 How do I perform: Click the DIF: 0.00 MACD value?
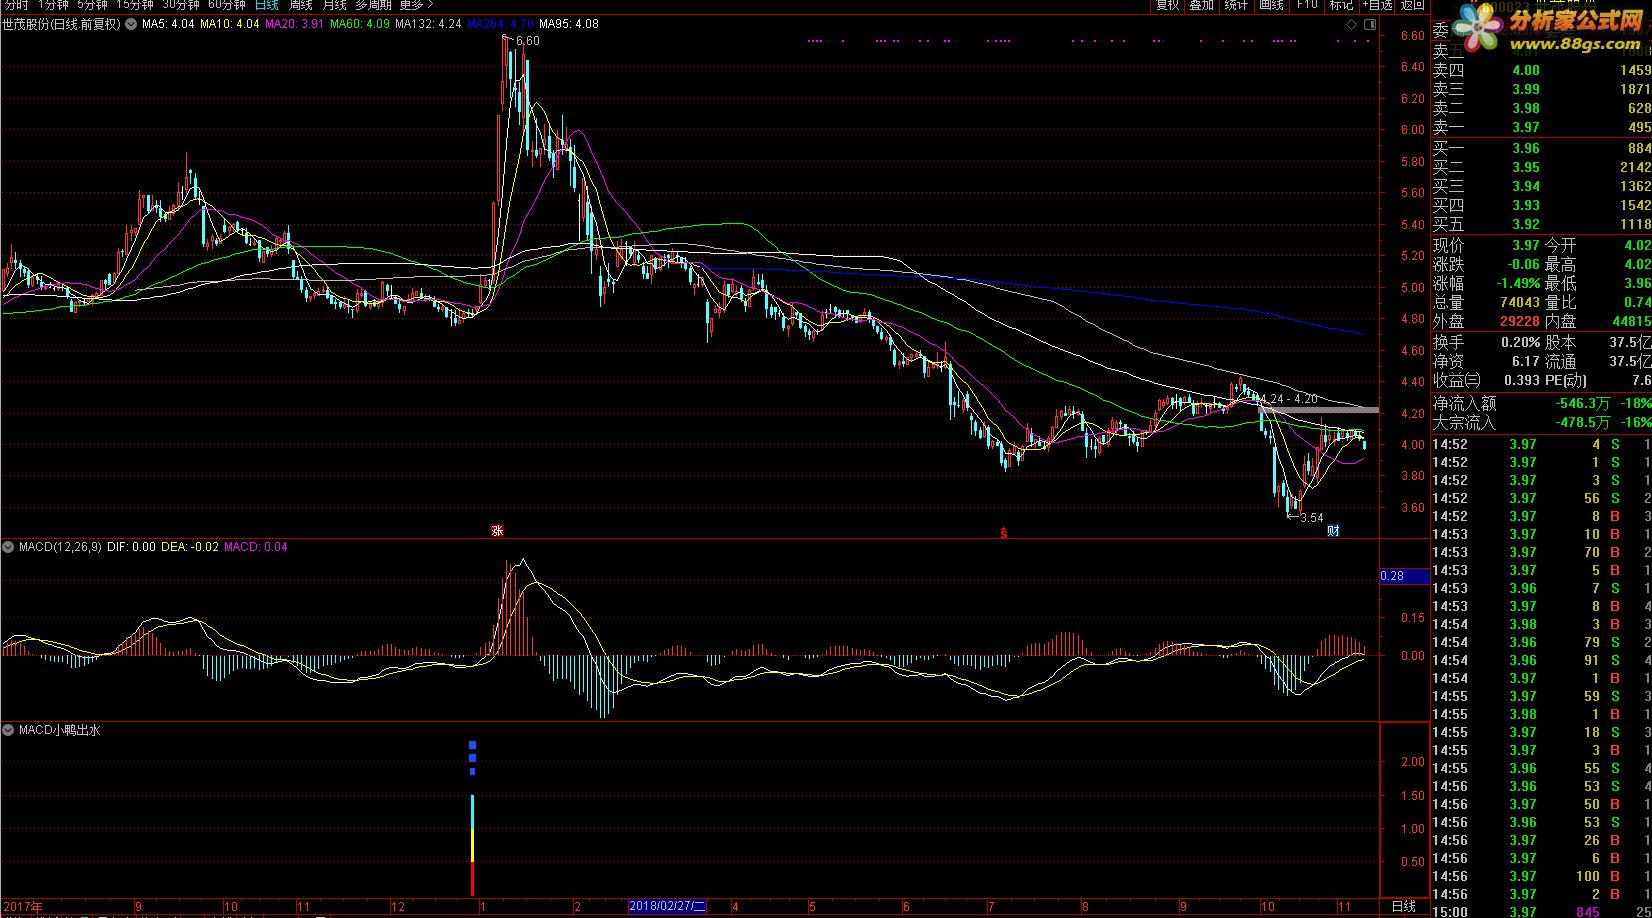click(131, 547)
